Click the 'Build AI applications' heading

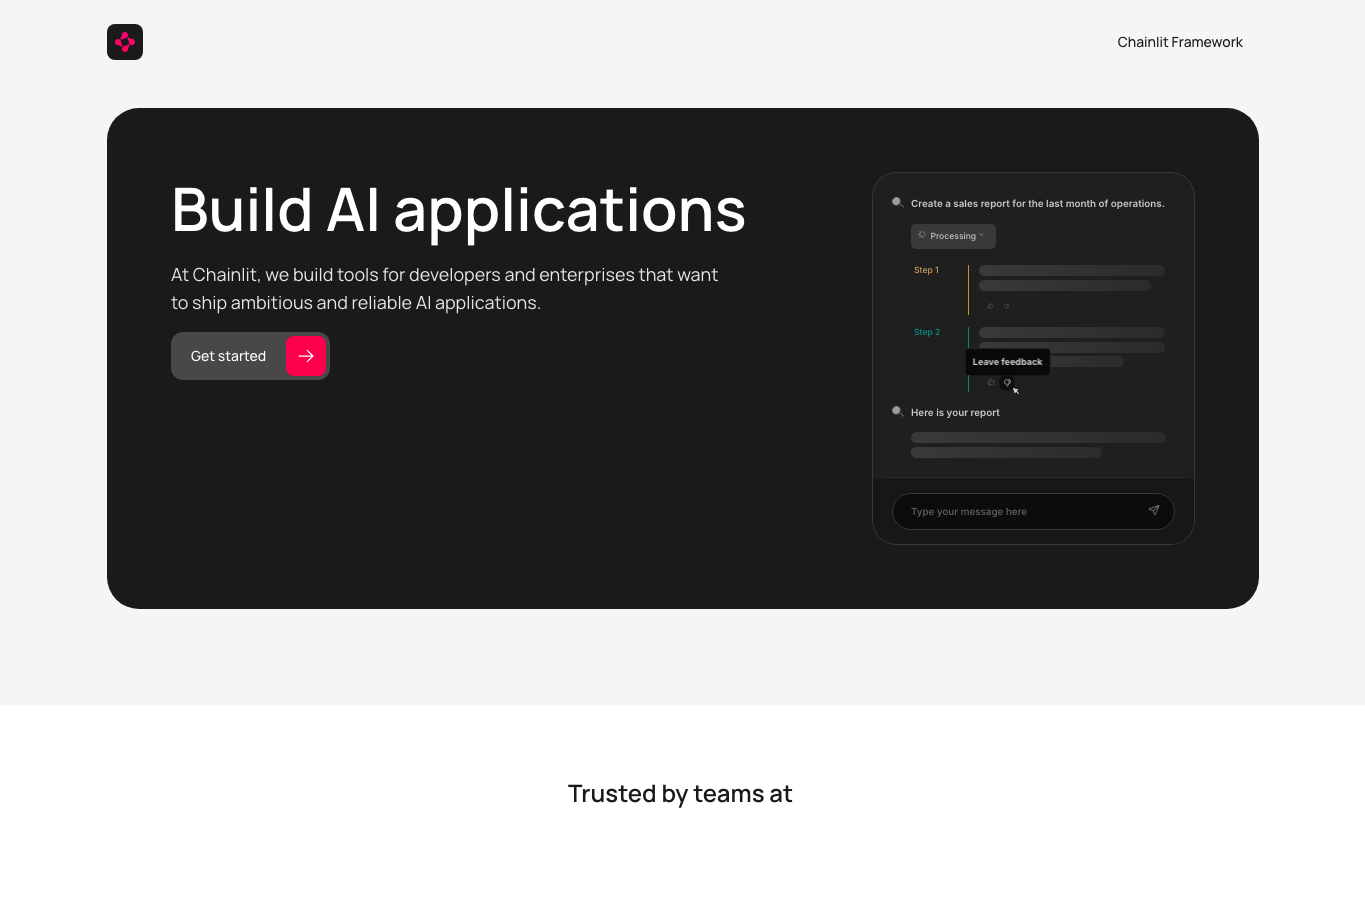click(x=458, y=211)
